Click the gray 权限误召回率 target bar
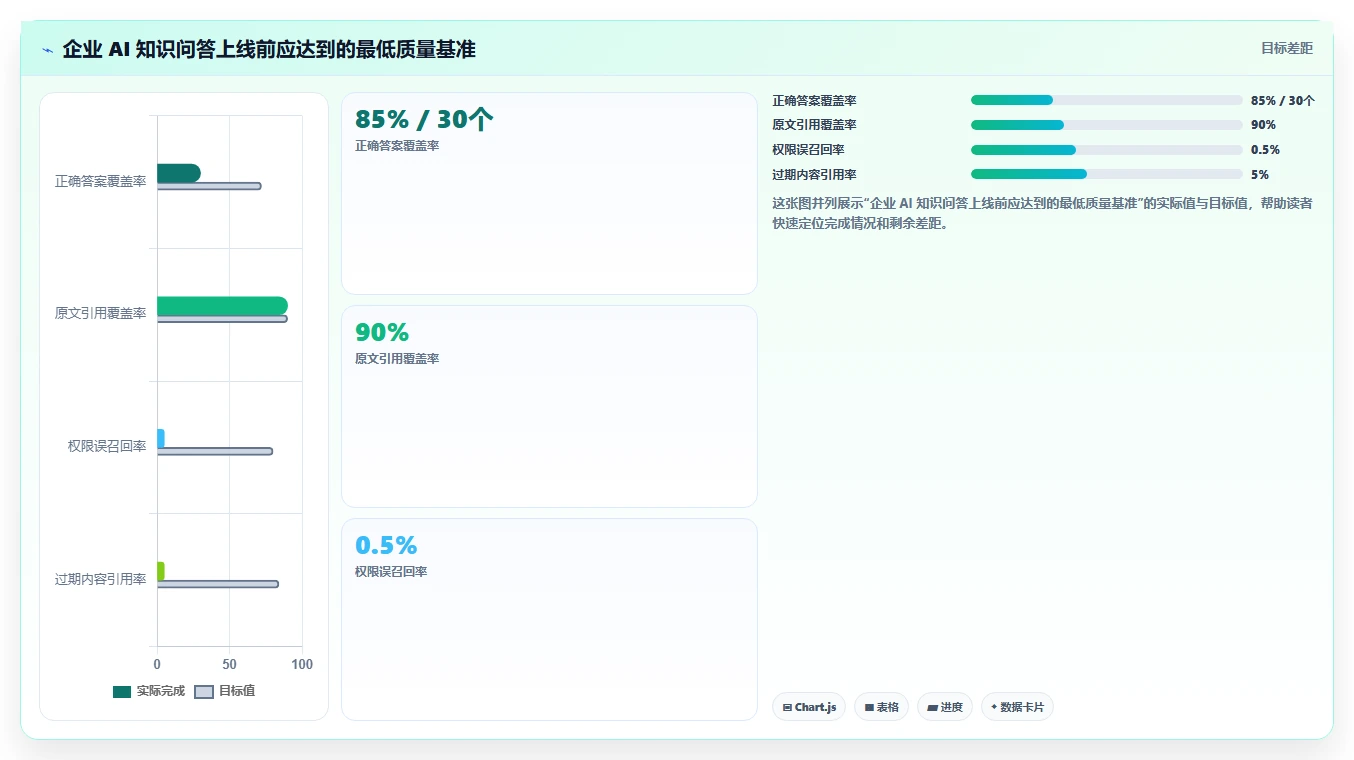 [215, 451]
